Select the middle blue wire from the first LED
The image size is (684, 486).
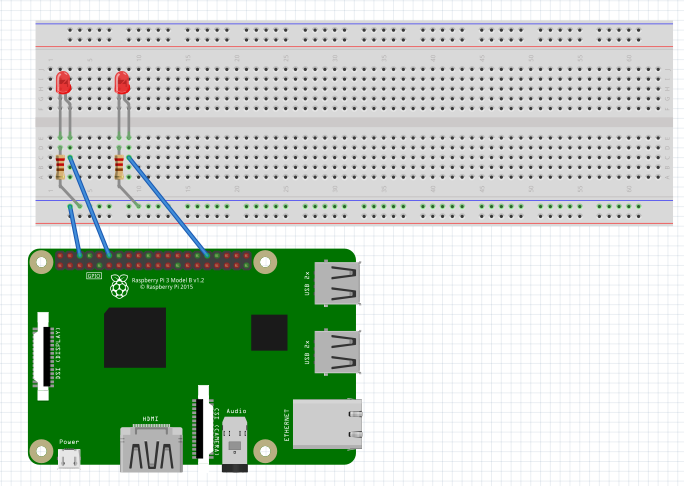pyautogui.click(x=89, y=207)
